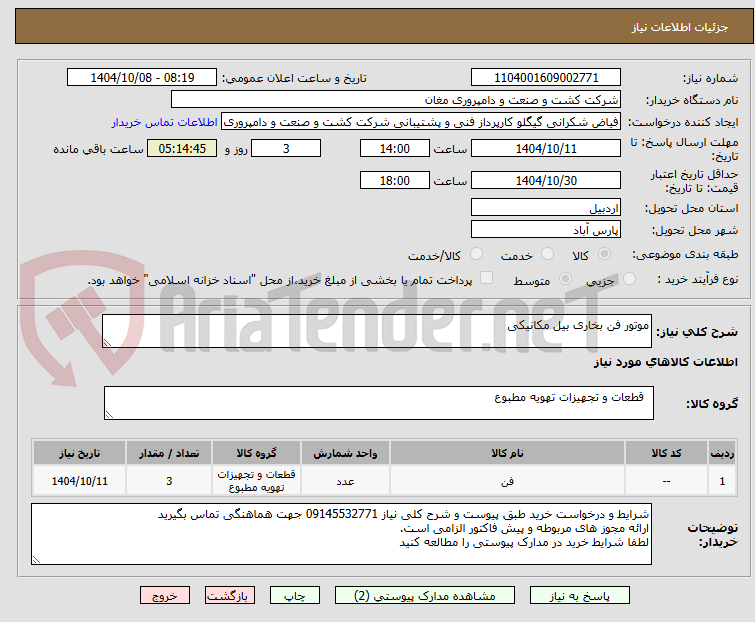Click the city field پارس آباد
The image size is (755, 622).
tap(546, 229)
